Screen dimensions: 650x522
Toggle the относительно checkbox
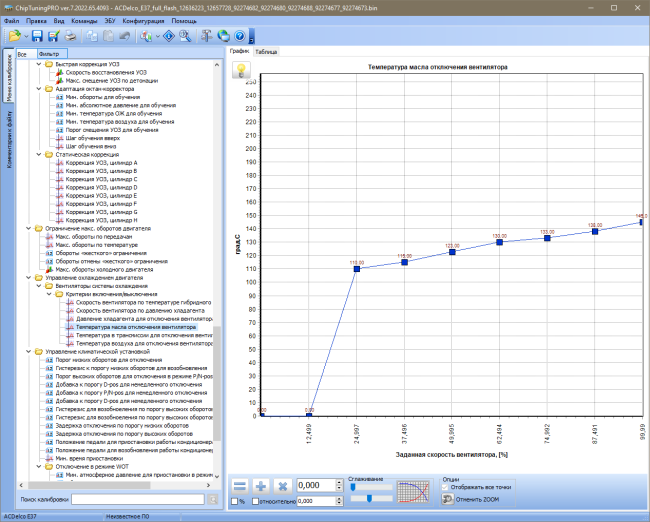tap(256, 501)
